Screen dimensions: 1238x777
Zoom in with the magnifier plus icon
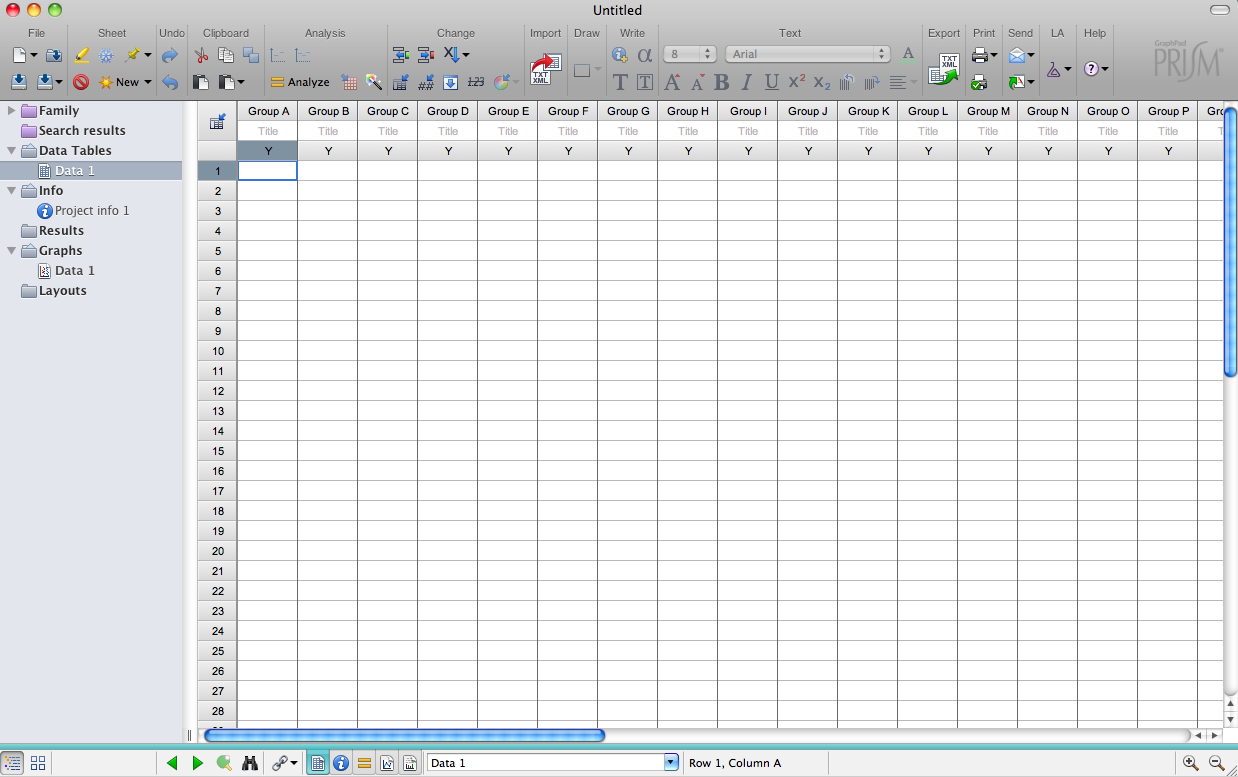(1190, 763)
